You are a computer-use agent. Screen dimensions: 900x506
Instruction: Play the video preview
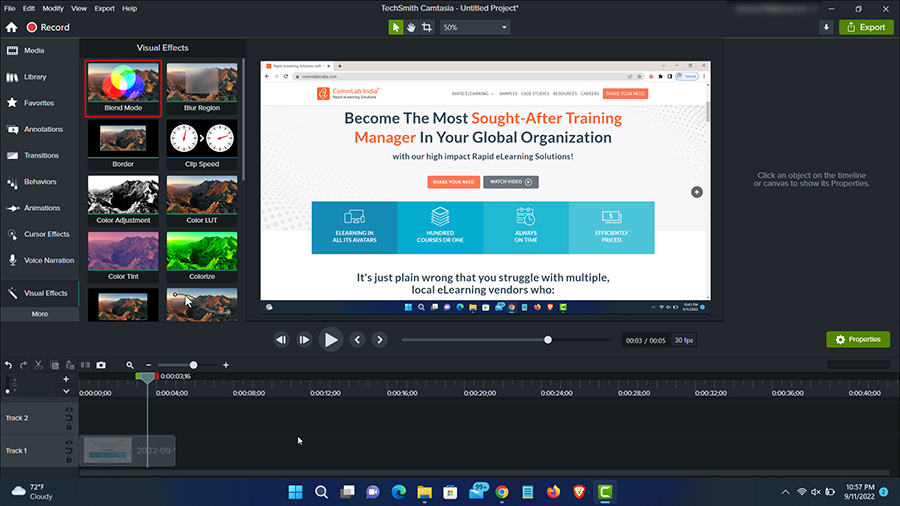click(x=331, y=340)
